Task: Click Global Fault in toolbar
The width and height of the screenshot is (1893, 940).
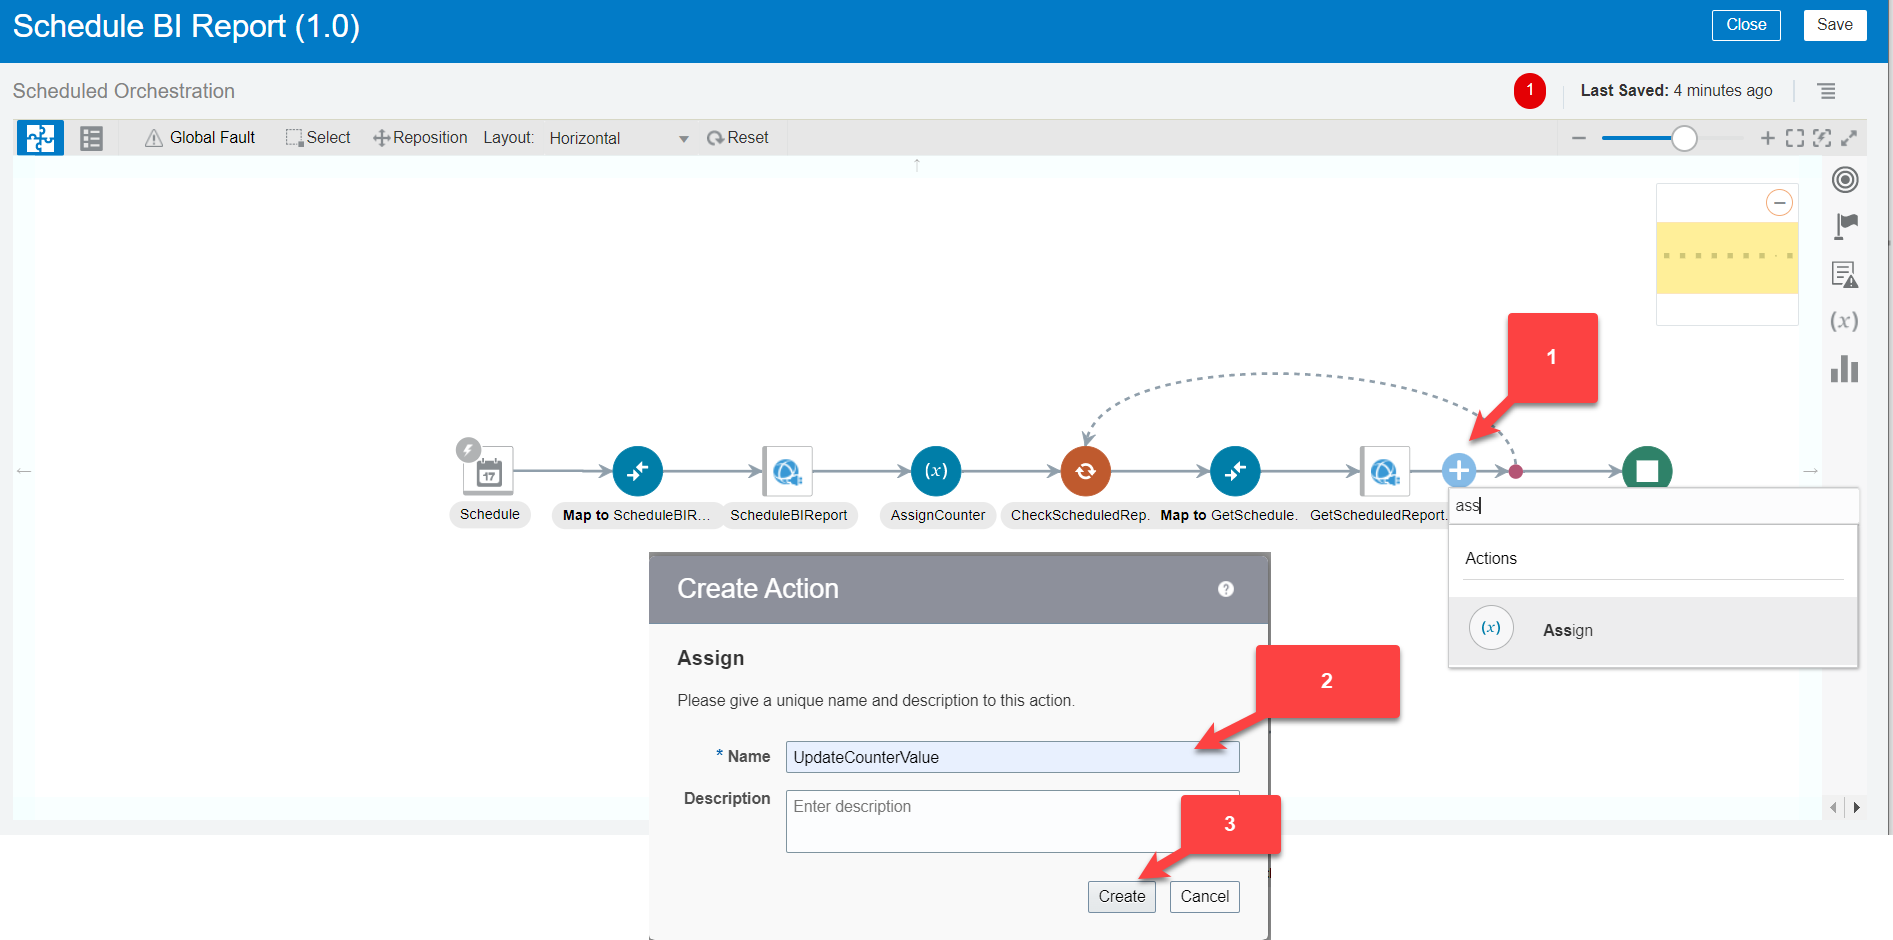Action: pyautogui.click(x=200, y=138)
